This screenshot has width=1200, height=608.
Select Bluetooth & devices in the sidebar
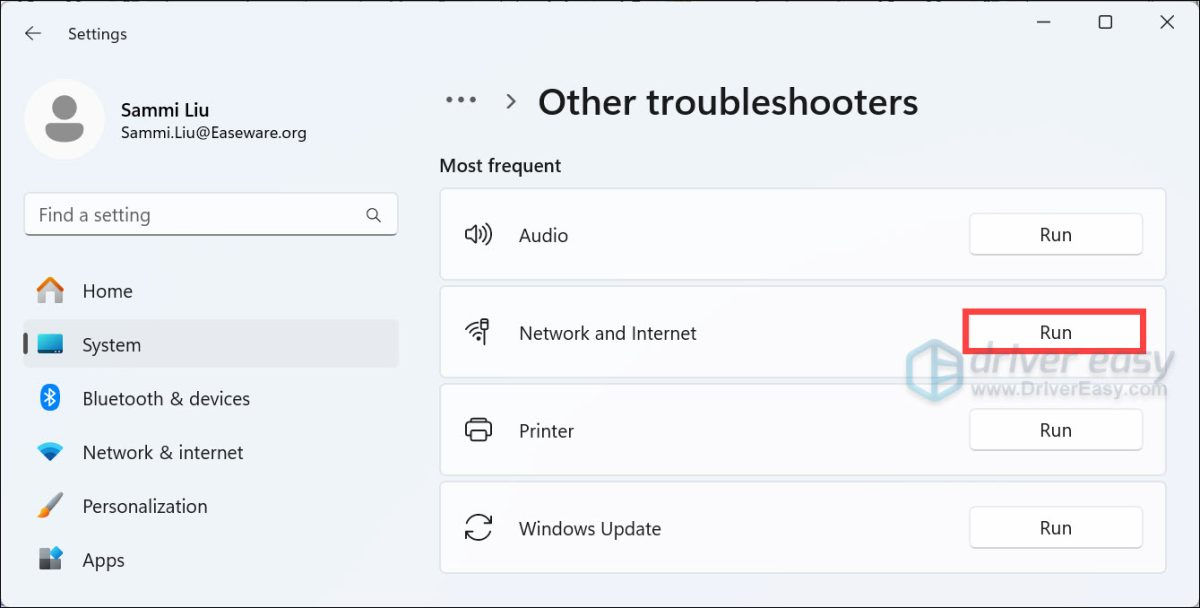pos(166,398)
